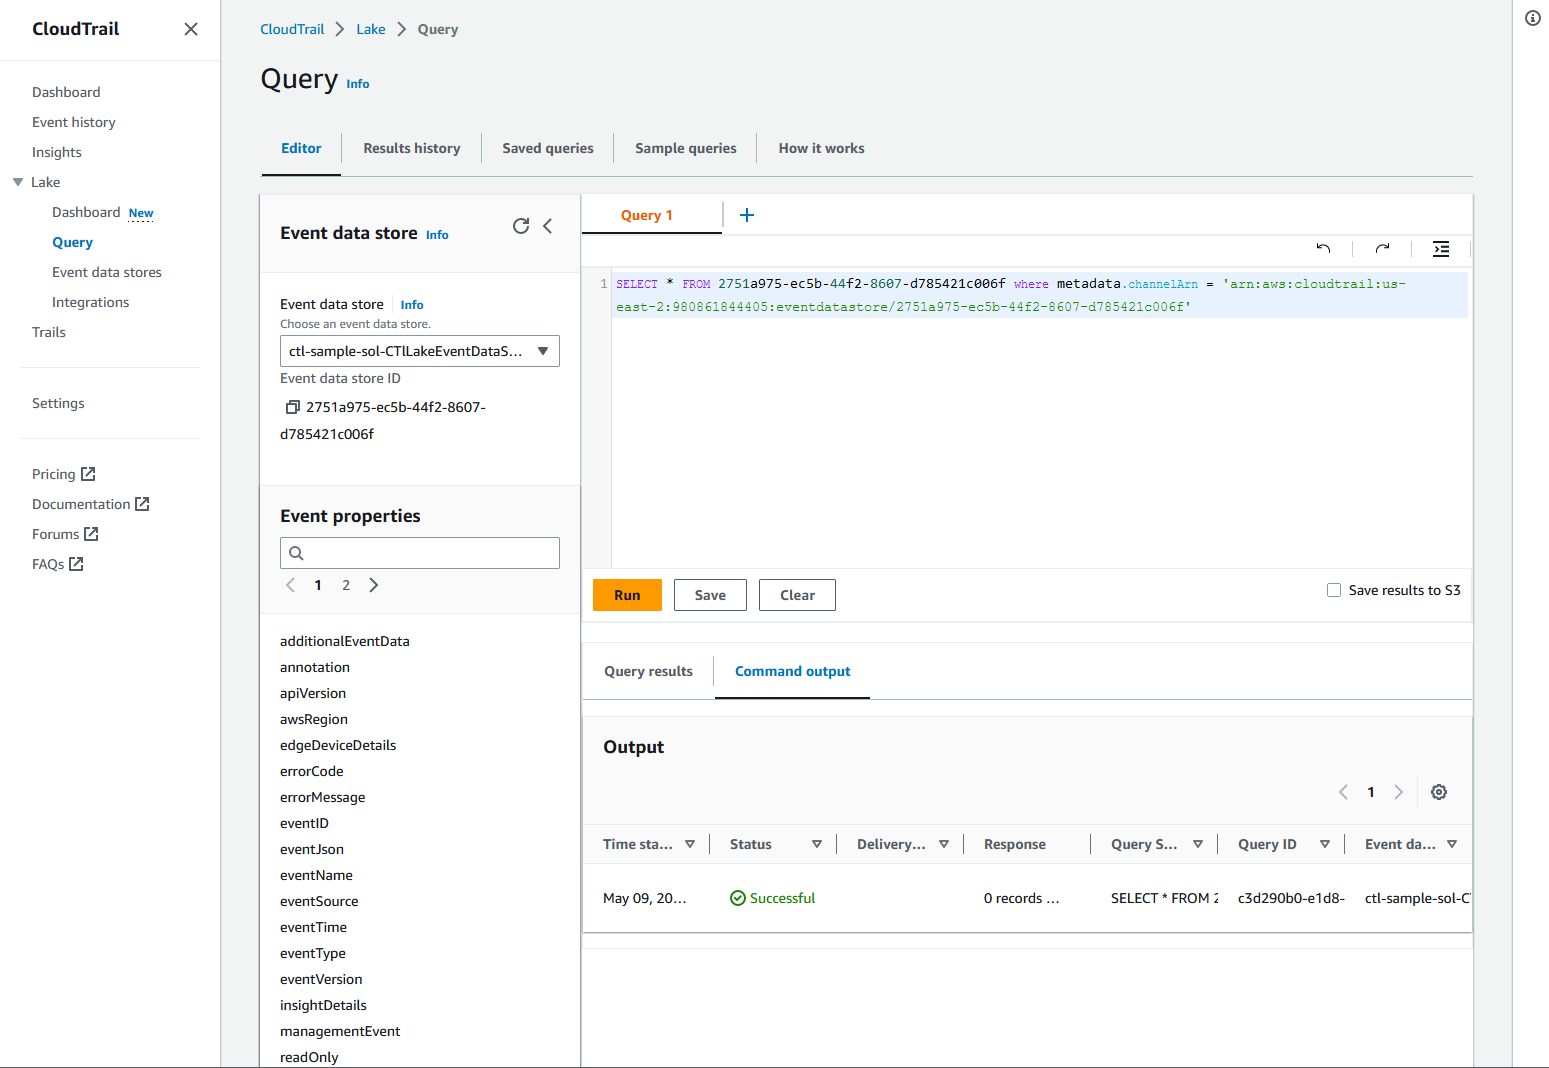Viewport: 1549px width, 1068px height.
Task: Sort by the Query statement column
Action: point(1198,844)
